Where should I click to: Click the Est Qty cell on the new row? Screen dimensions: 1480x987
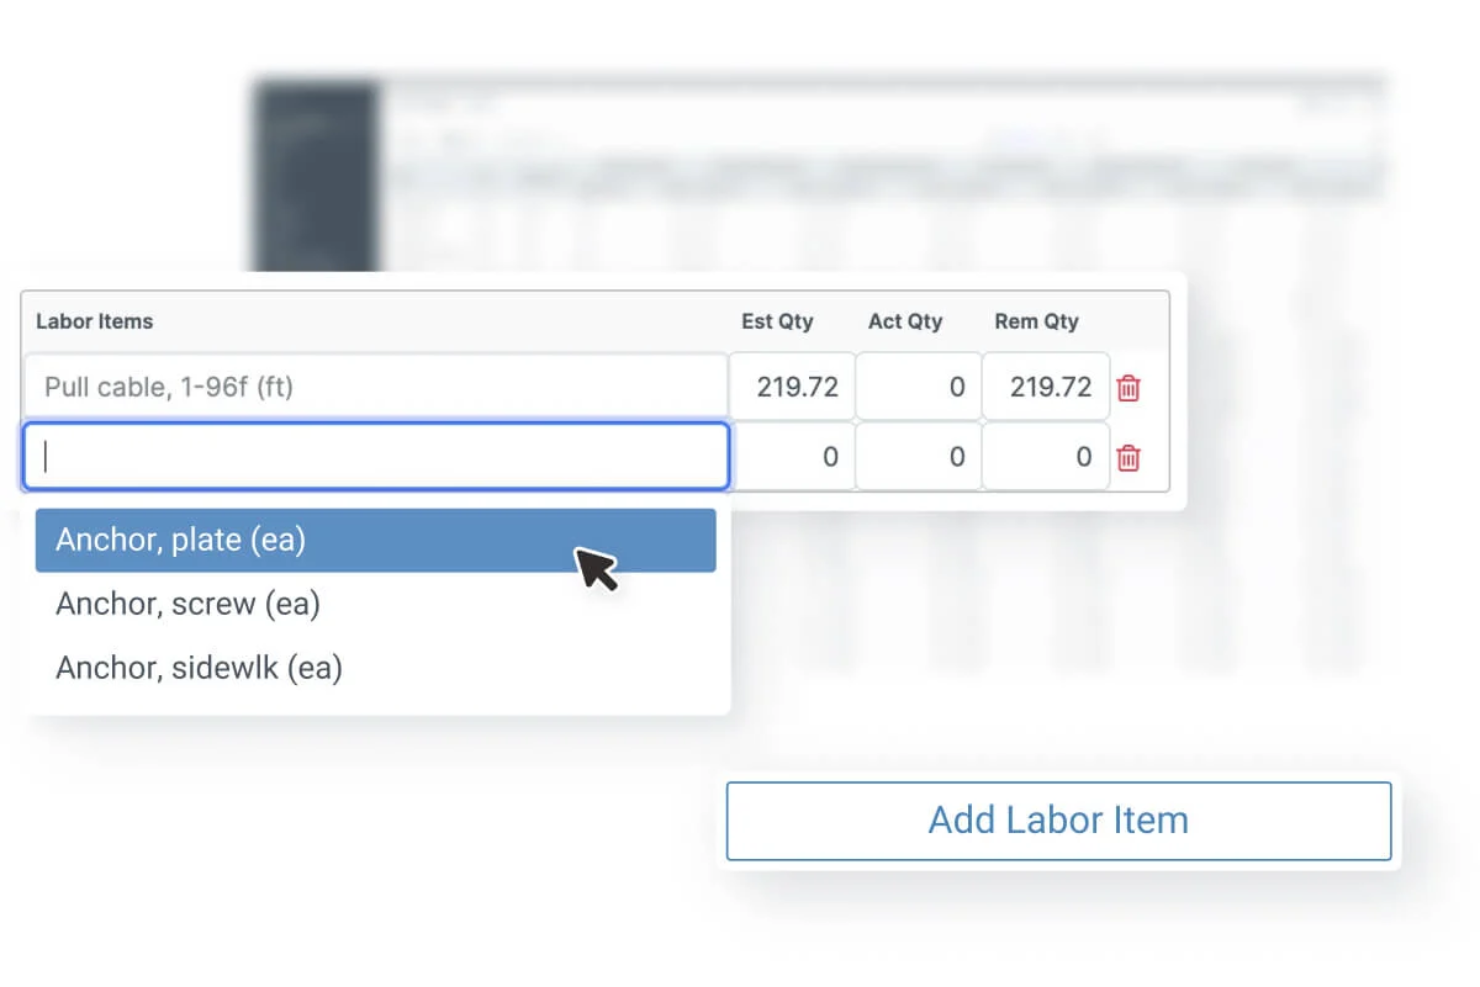792,457
